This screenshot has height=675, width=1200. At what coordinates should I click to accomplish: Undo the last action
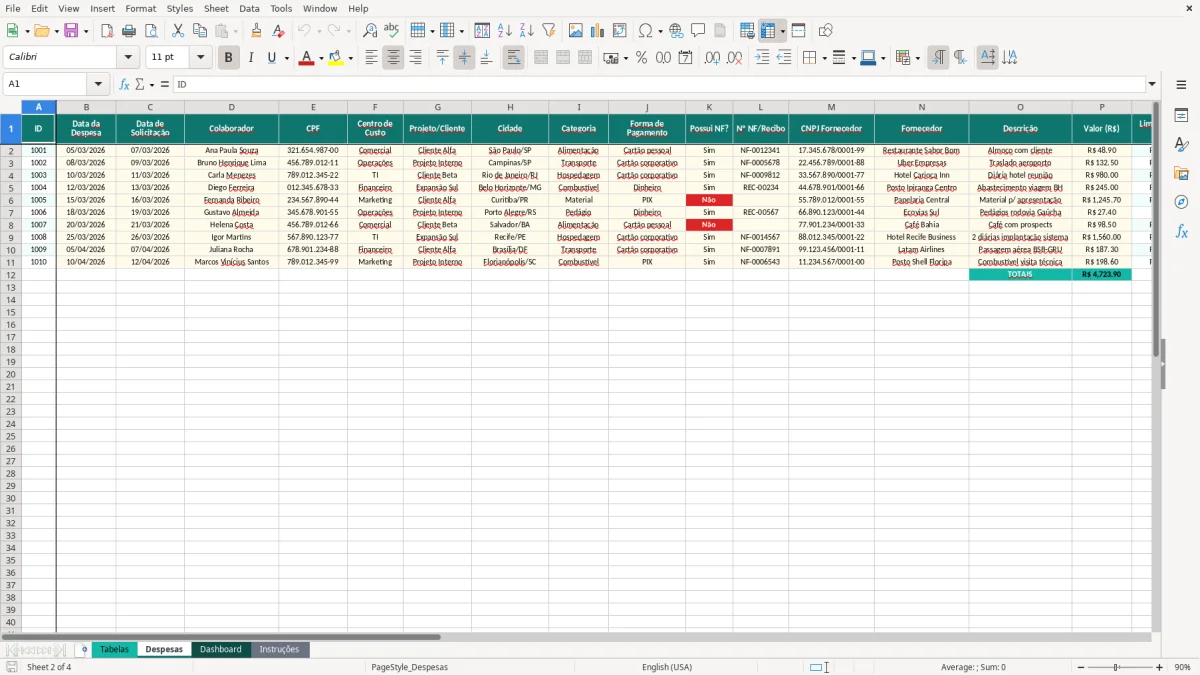pyautogui.click(x=303, y=31)
